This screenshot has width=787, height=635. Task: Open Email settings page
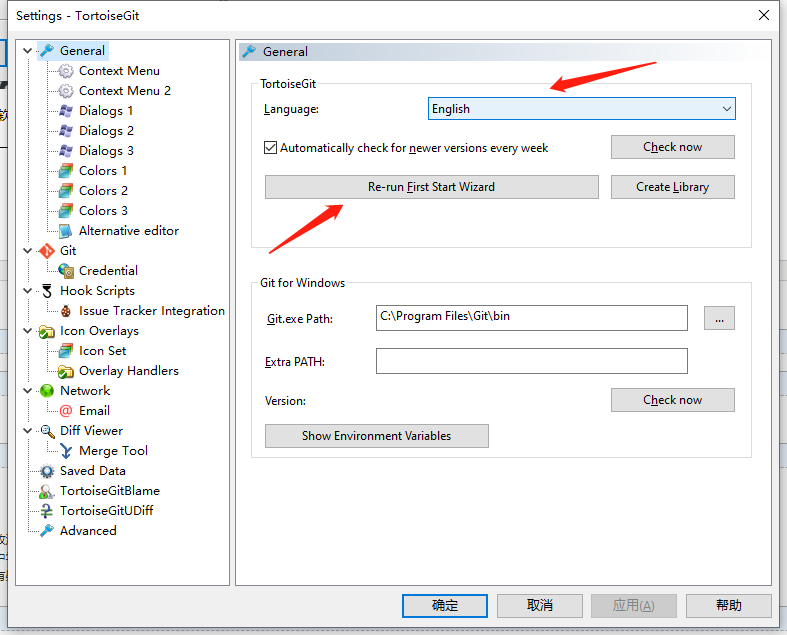click(x=94, y=411)
